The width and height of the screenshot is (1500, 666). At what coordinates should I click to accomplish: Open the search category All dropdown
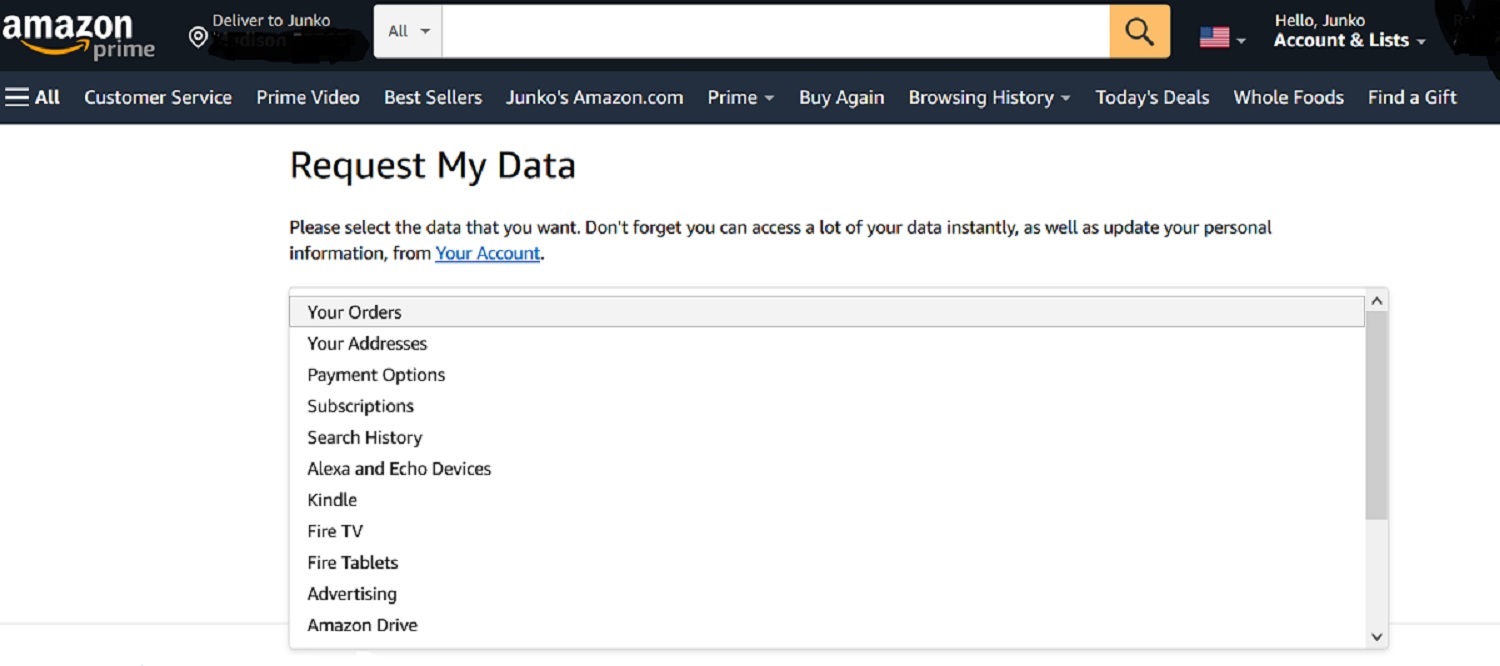coord(408,31)
